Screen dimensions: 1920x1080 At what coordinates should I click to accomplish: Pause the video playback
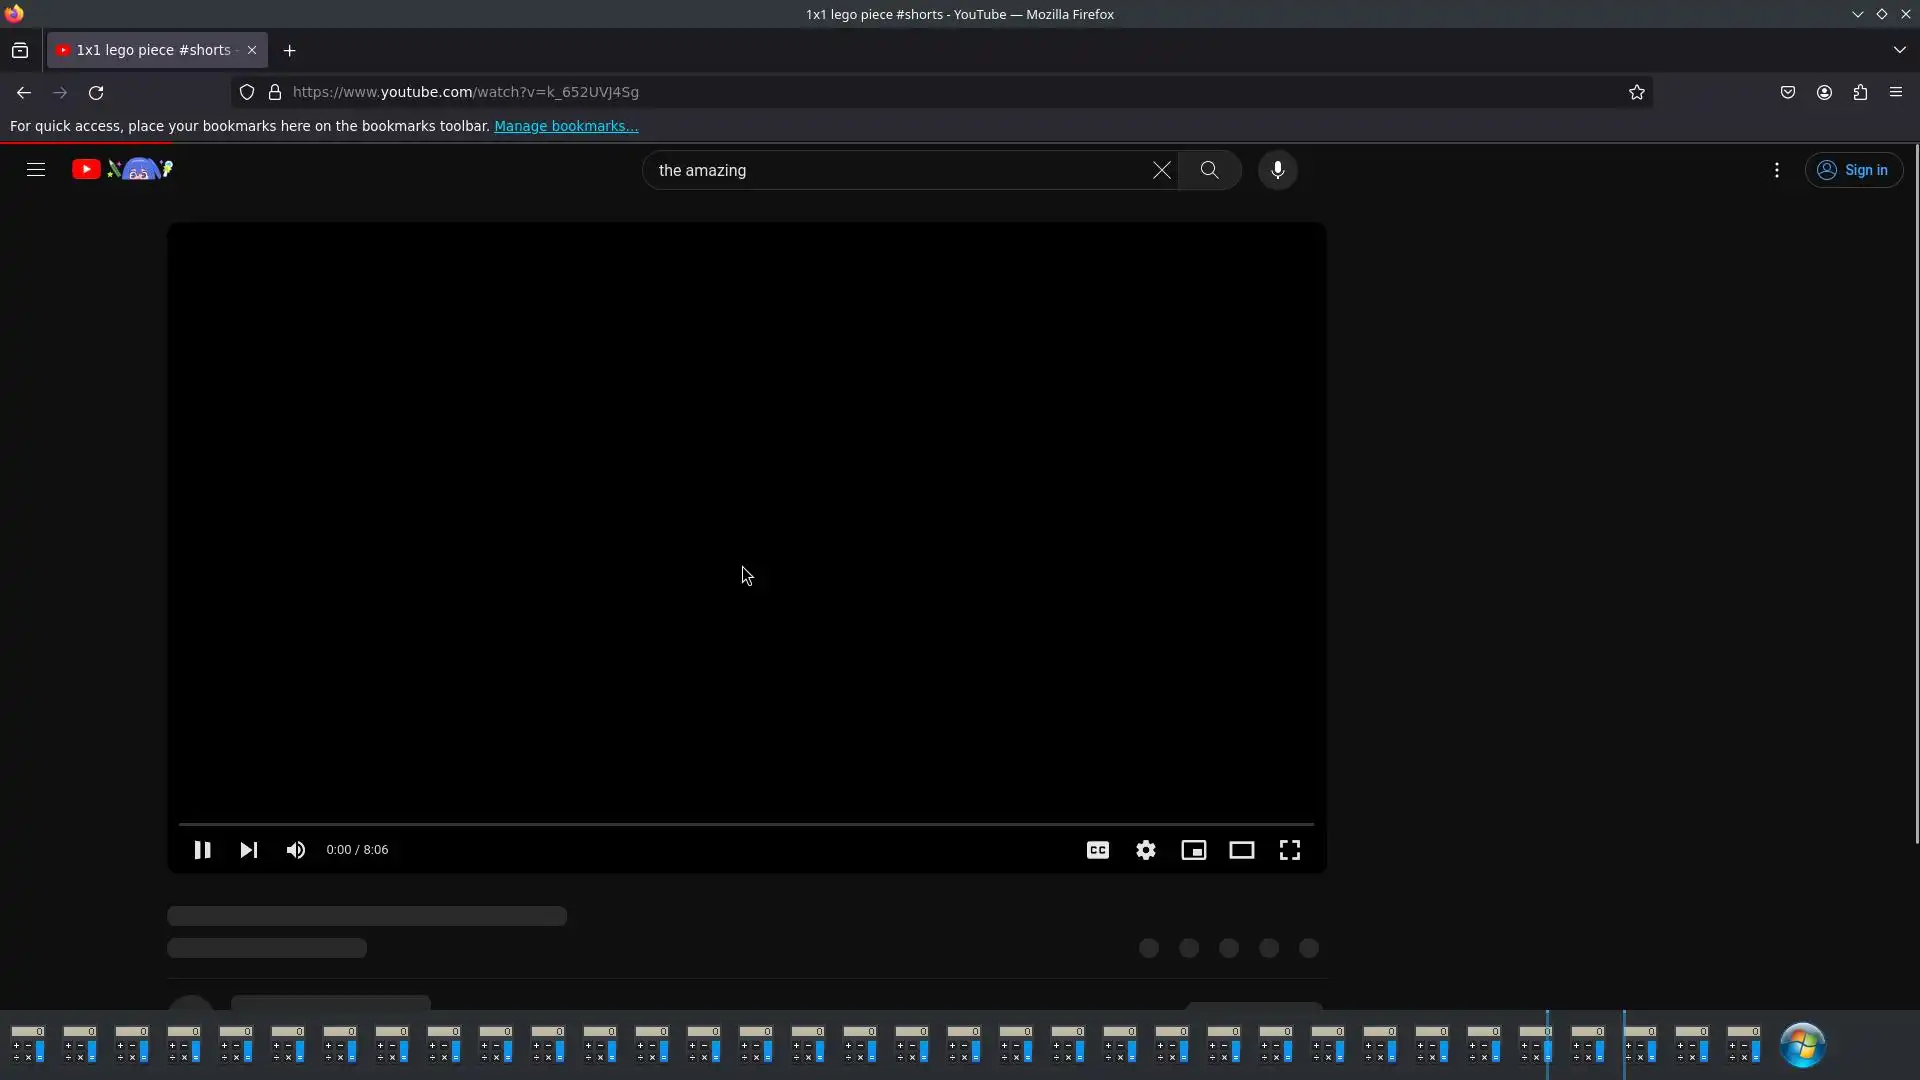click(x=202, y=850)
